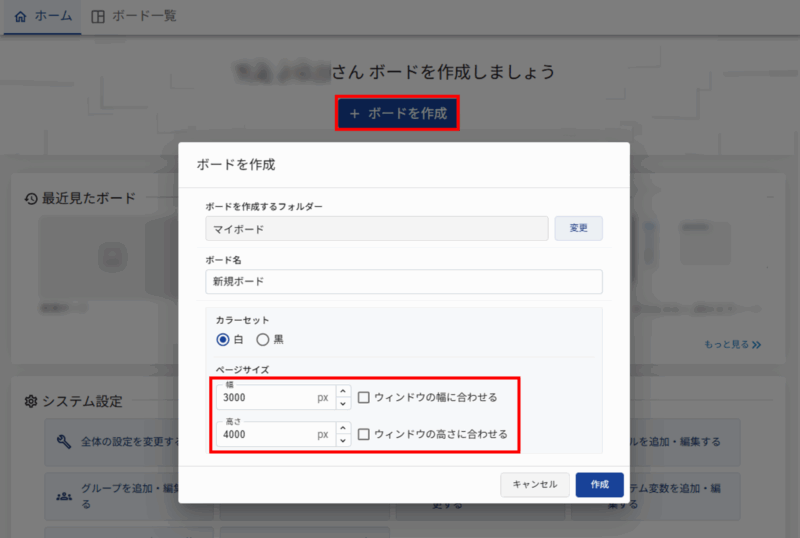Click the group icon for グループを追加
Viewport: 800px width, 538px height.
(64, 496)
